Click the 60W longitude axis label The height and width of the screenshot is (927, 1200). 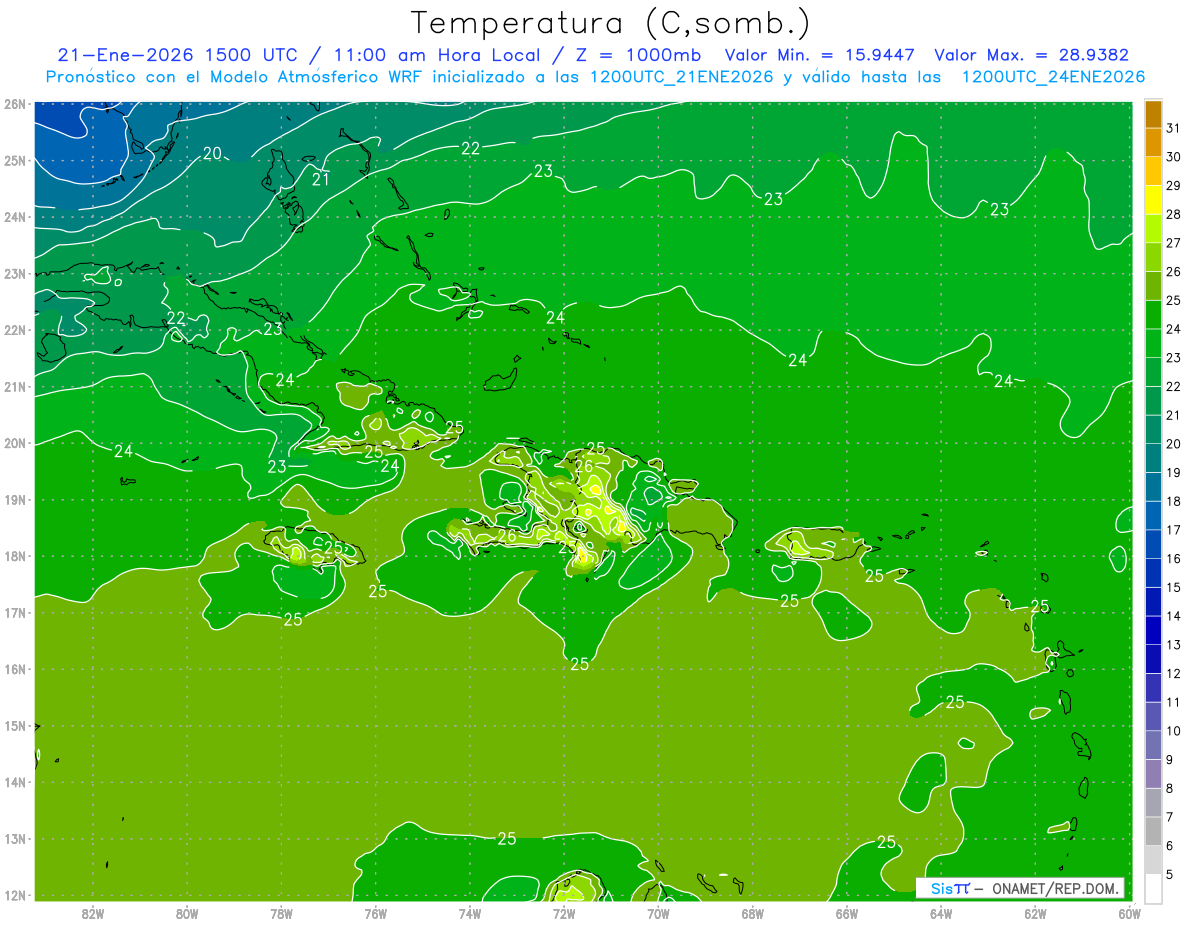click(x=1130, y=913)
